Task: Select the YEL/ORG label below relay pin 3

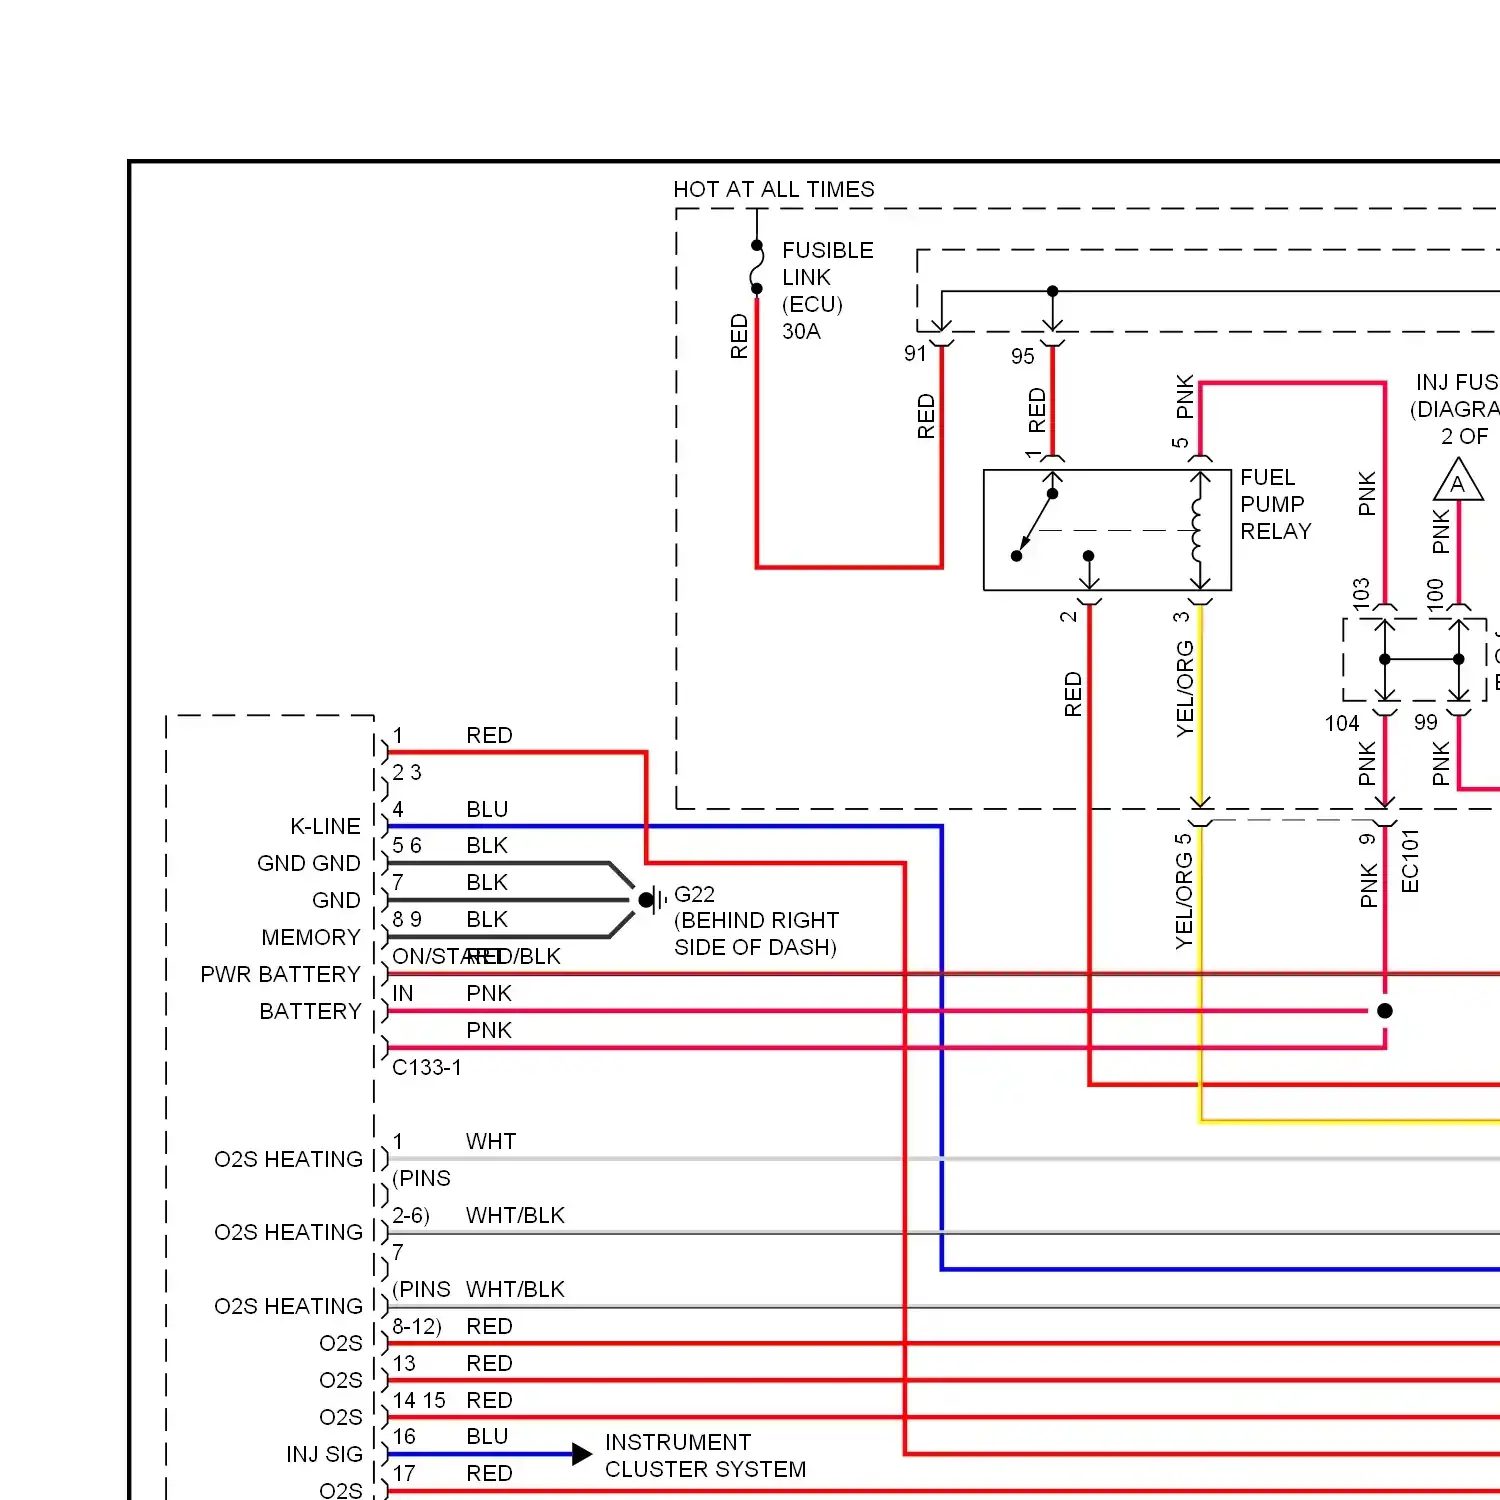Action: [1185, 689]
